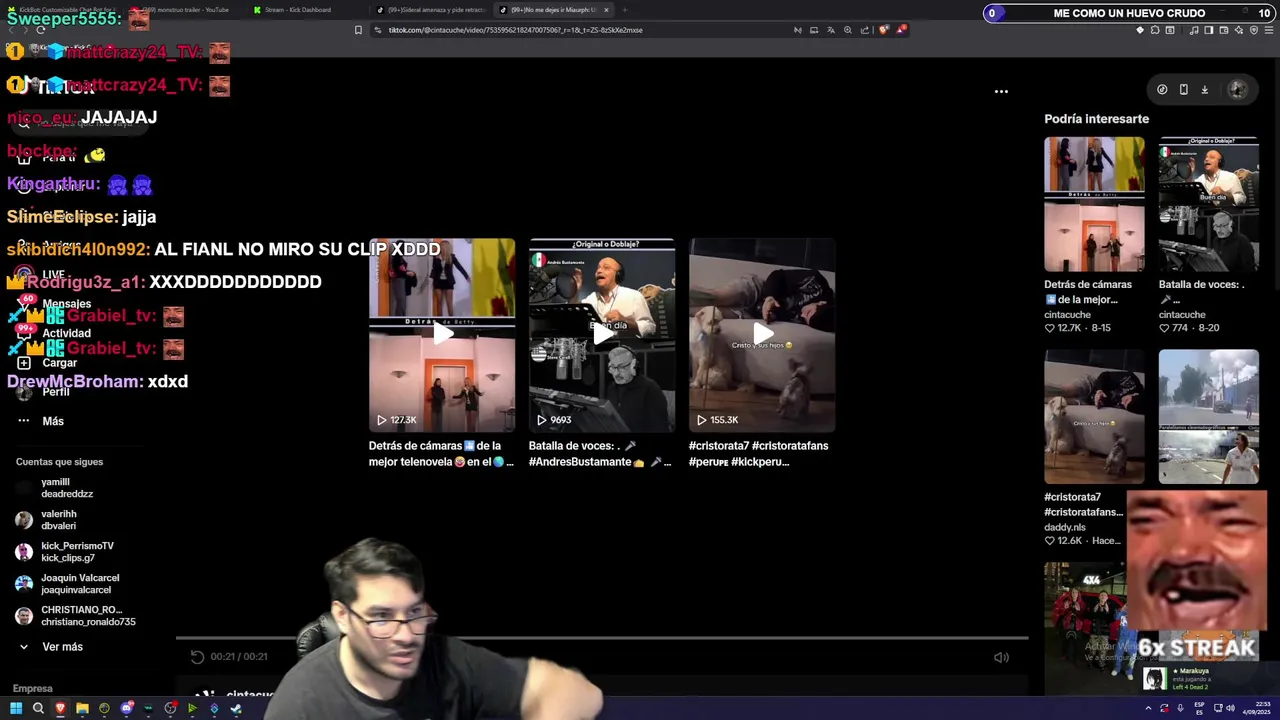Open the Brave Leo AI sparkle icon
The image size is (1280, 720).
click(1239, 30)
